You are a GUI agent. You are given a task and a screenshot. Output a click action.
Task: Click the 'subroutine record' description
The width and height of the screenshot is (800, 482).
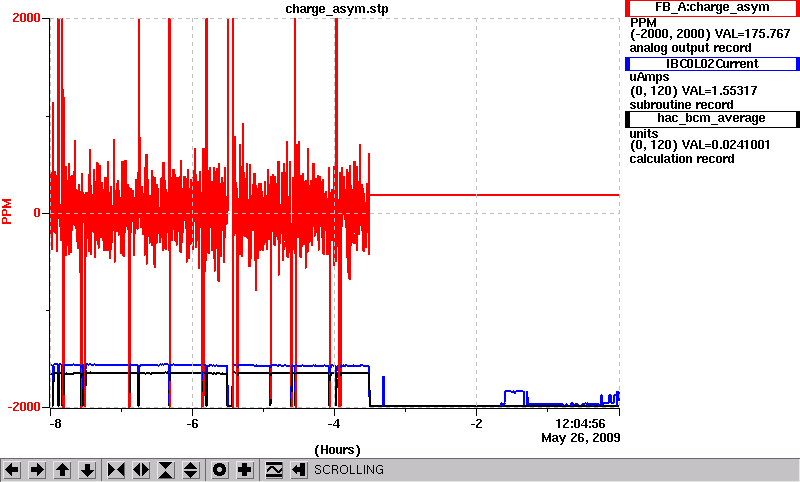coord(681,105)
